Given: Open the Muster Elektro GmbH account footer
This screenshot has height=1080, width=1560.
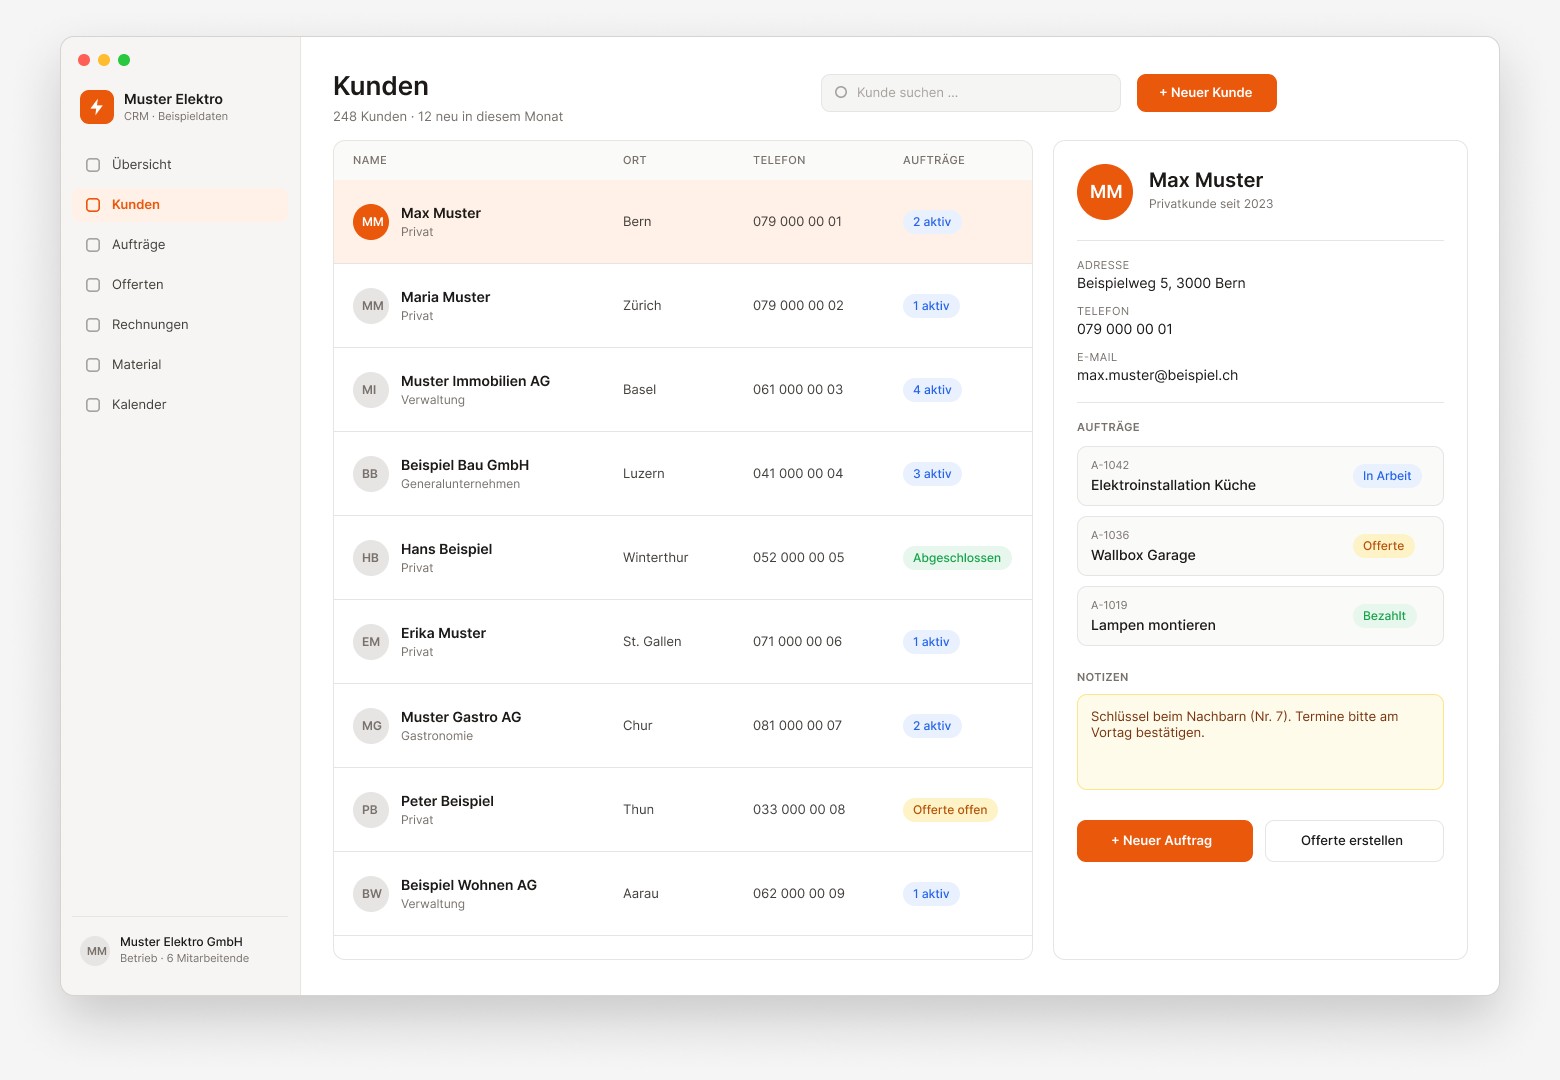Looking at the screenshot, I should (180, 950).
